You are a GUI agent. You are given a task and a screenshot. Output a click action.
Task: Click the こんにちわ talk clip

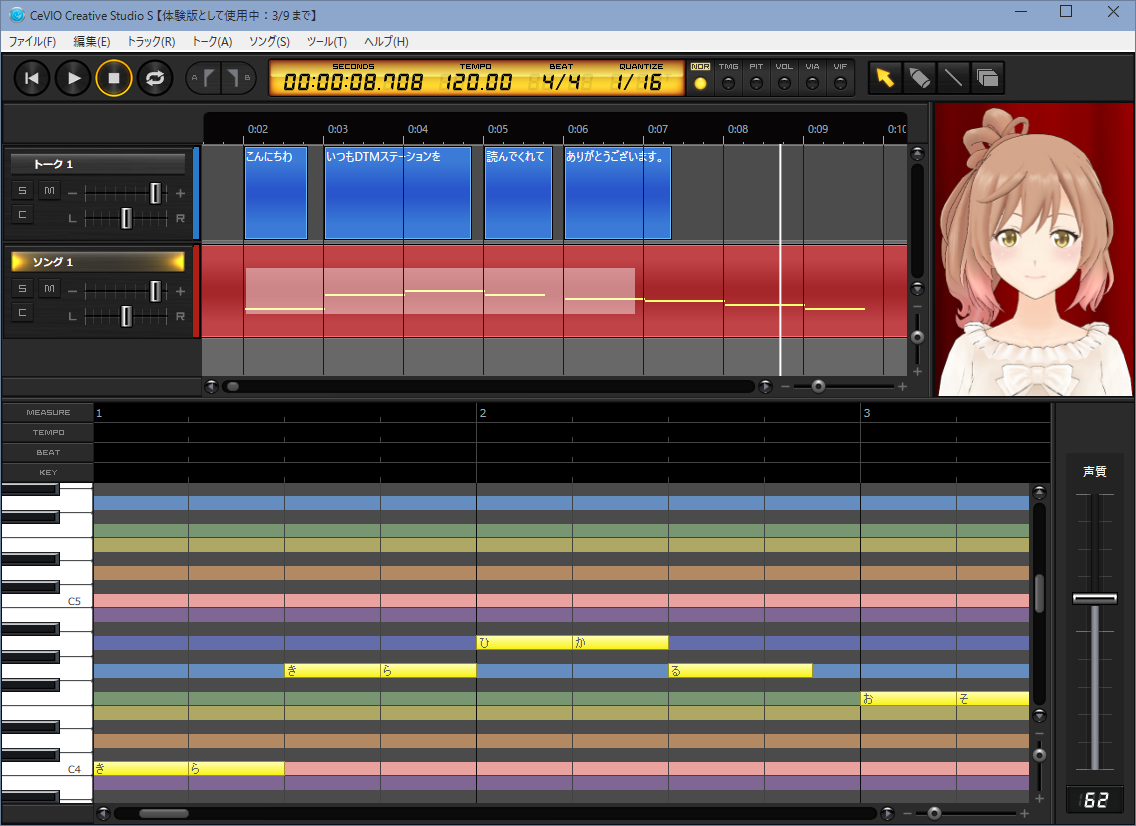coord(275,195)
